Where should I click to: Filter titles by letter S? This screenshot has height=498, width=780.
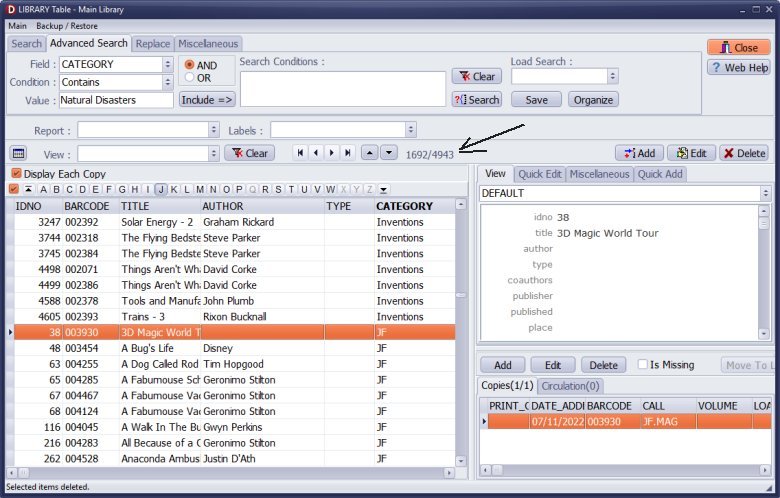click(x=278, y=189)
